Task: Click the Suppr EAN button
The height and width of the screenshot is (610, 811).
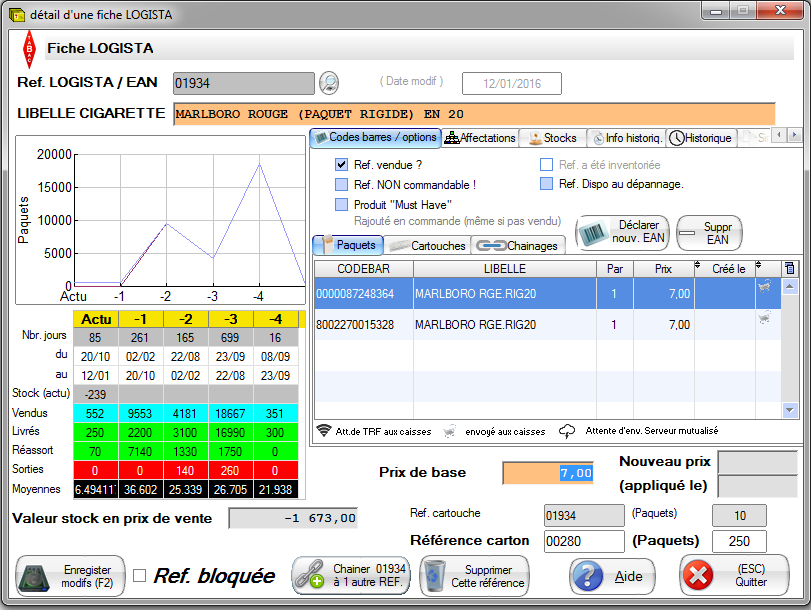Action: point(709,233)
